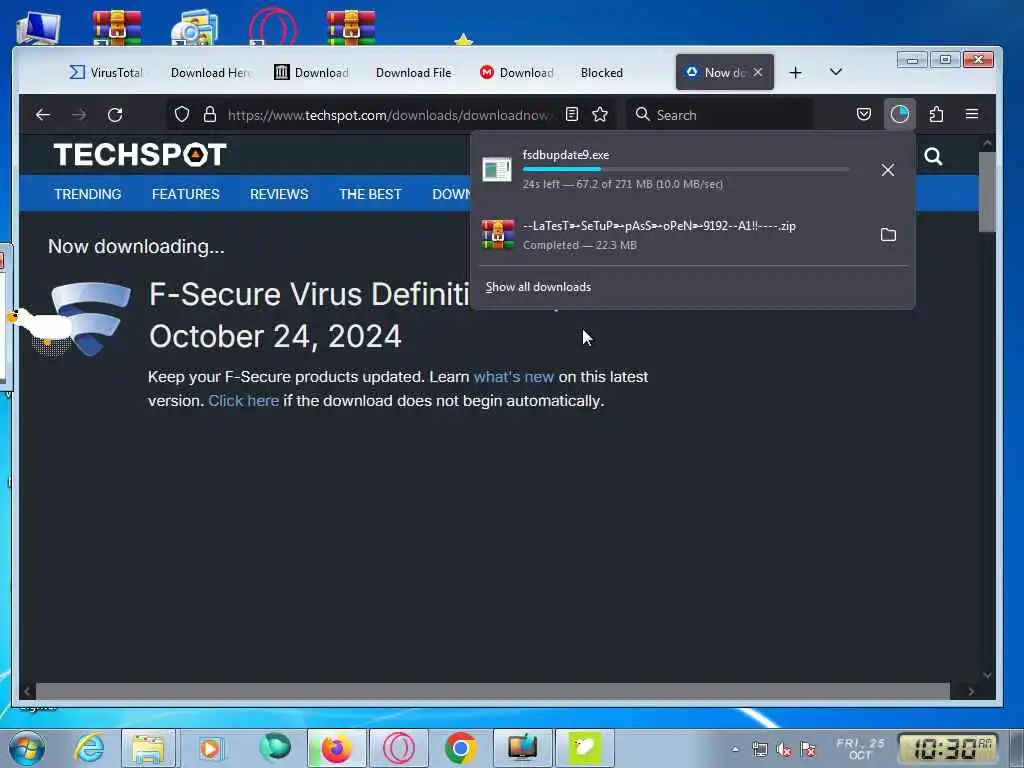1024x768 pixels.
Task: Click the TechSpot site search magnifier
Action: pos(933,156)
